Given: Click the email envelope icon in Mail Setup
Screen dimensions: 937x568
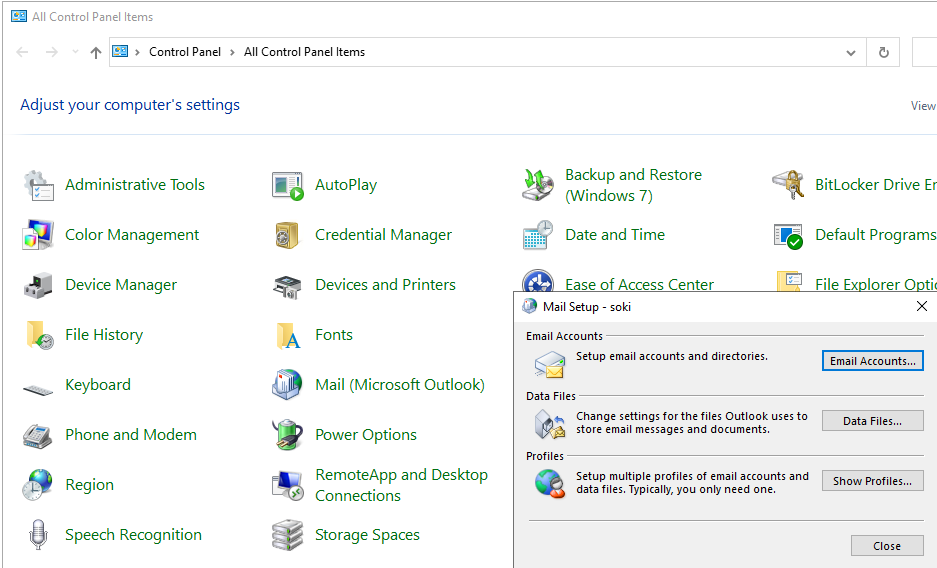Looking at the screenshot, I should pyautogui.click(x=550, y=364).
